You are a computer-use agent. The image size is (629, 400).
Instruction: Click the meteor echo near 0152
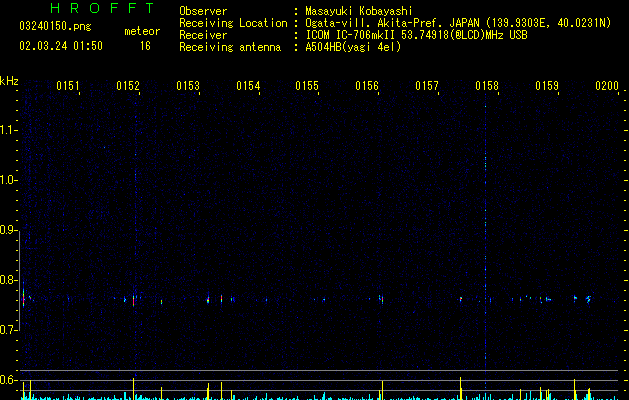click(134, 300)
